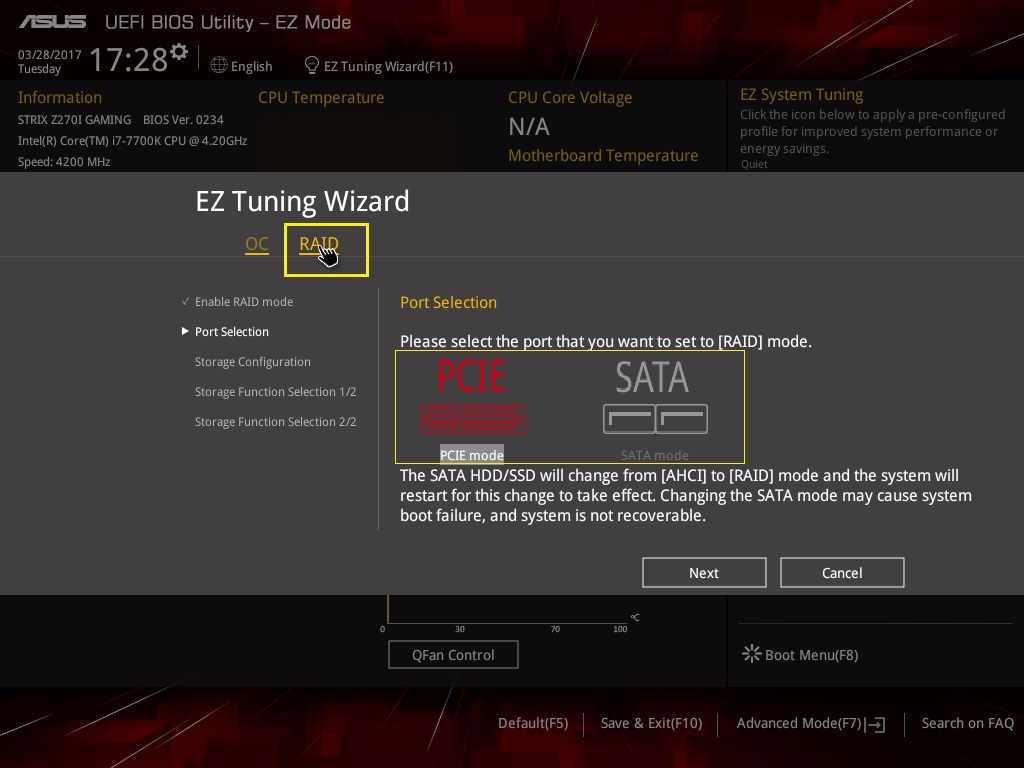Open the Boot Menu(F8)
This screenshot has height=768, width=1024.
[x=811, y=655]
